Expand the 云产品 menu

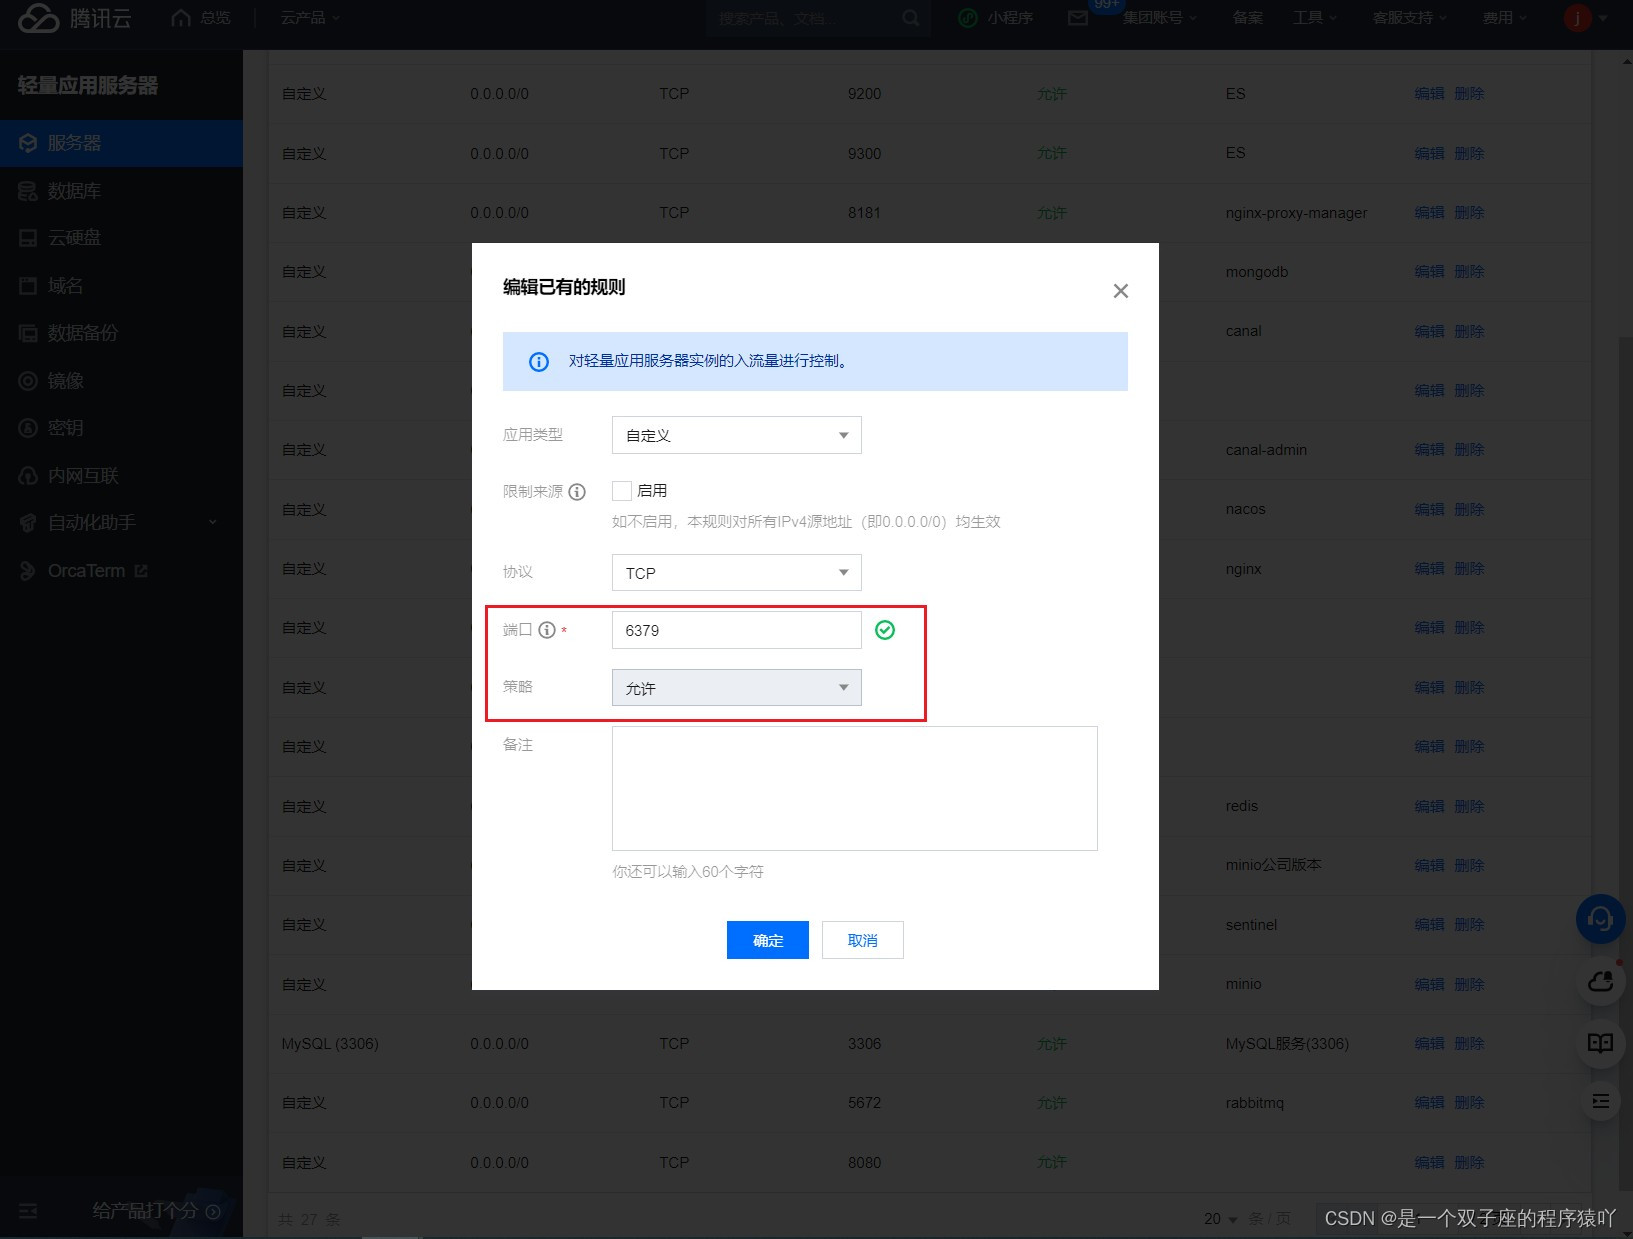310,18
